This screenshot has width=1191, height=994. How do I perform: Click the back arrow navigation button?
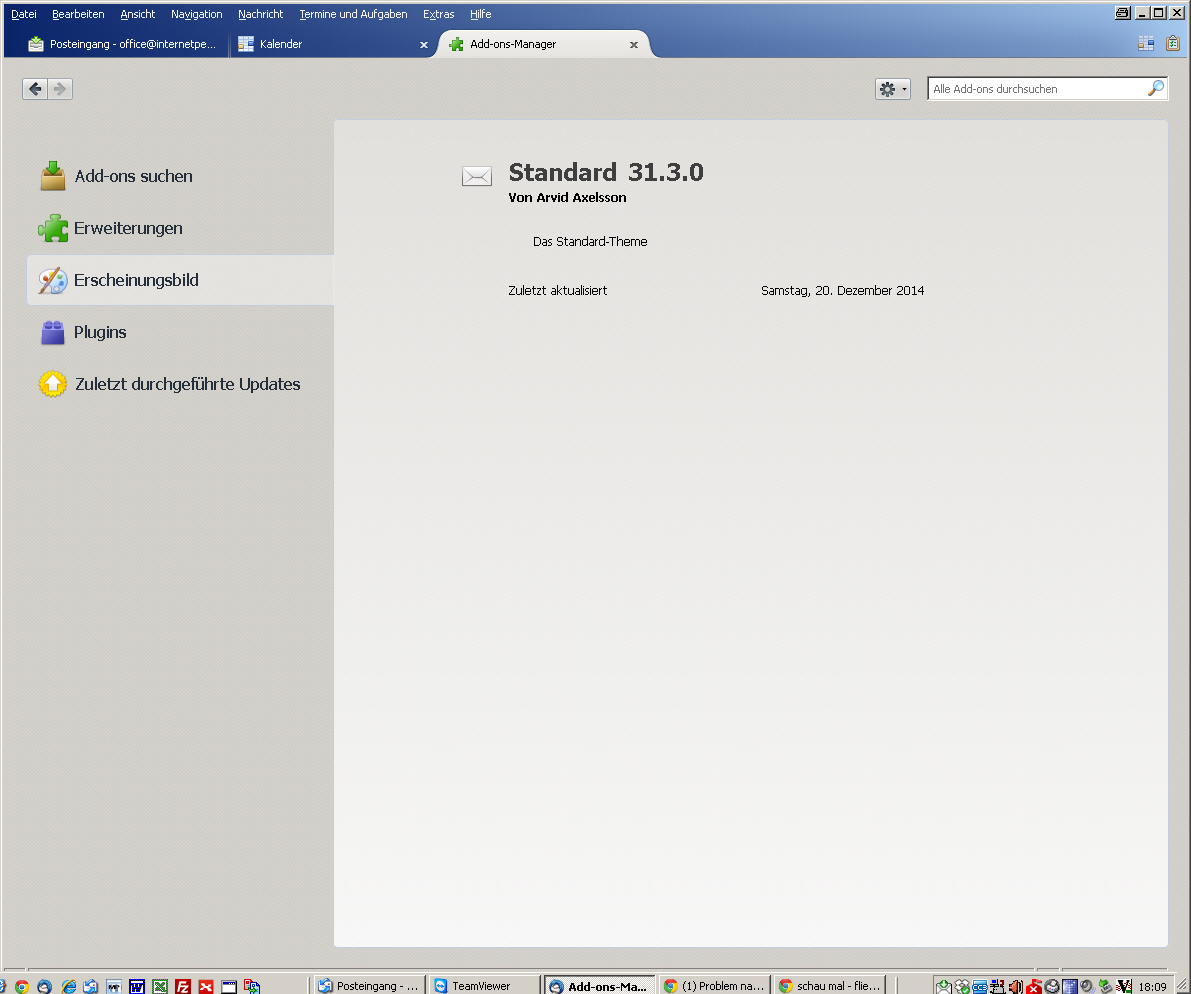point(35,89)
